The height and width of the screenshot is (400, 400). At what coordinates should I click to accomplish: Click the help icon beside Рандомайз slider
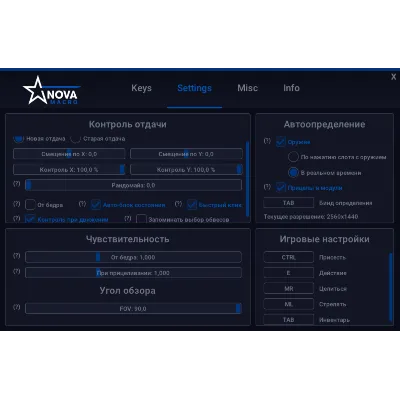[17, 184]
